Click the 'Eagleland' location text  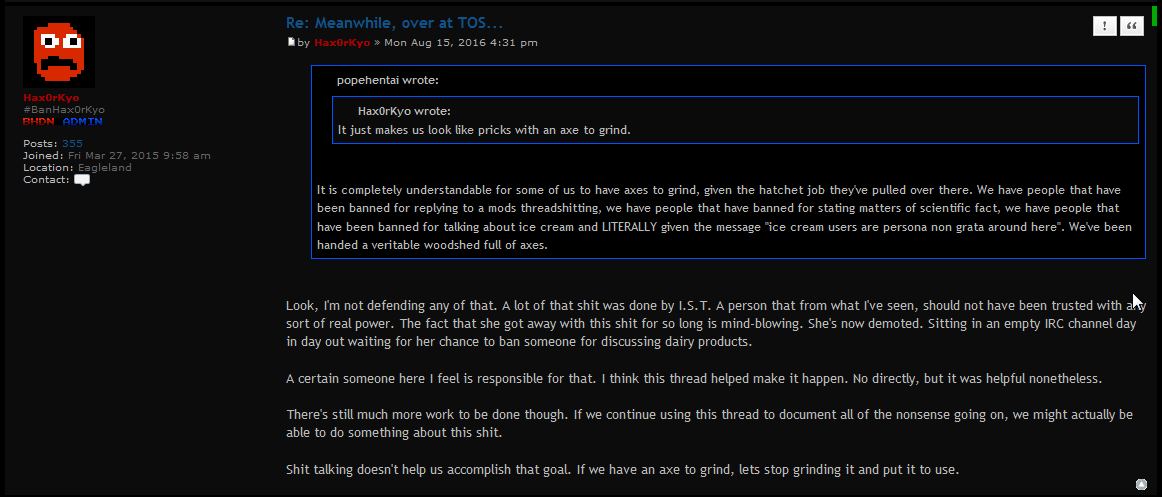104,167
